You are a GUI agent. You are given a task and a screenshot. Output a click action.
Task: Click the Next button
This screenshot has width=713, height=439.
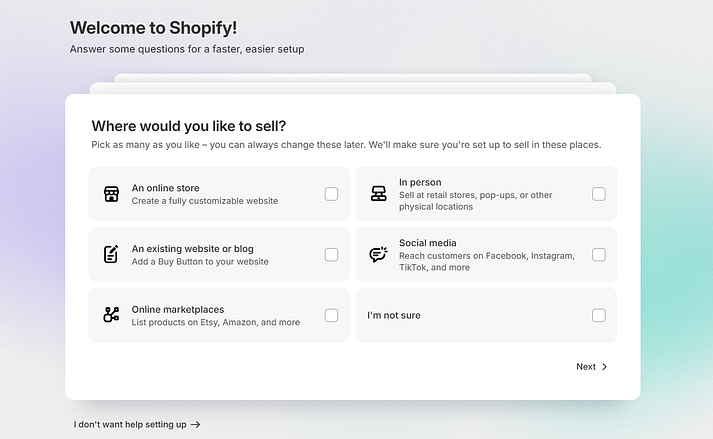pos(592,367)
